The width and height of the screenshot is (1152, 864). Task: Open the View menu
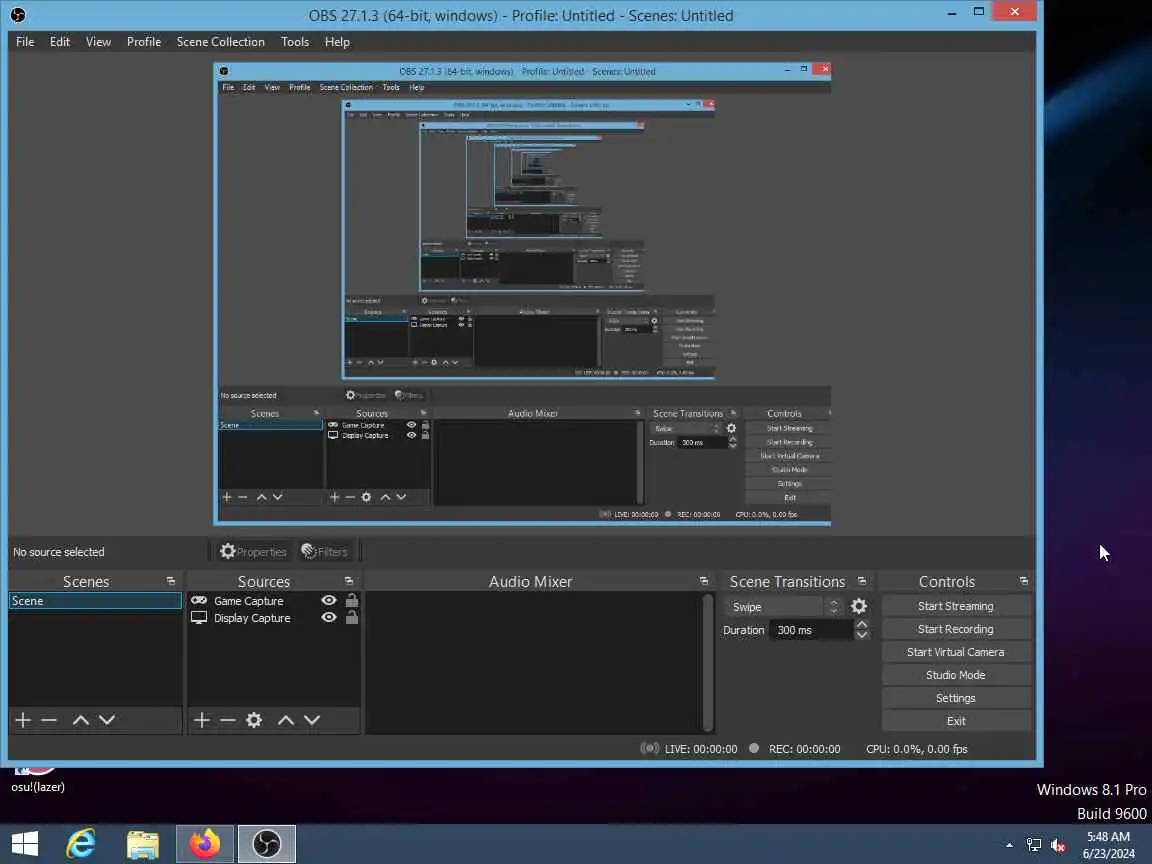(x=98, y=42)
